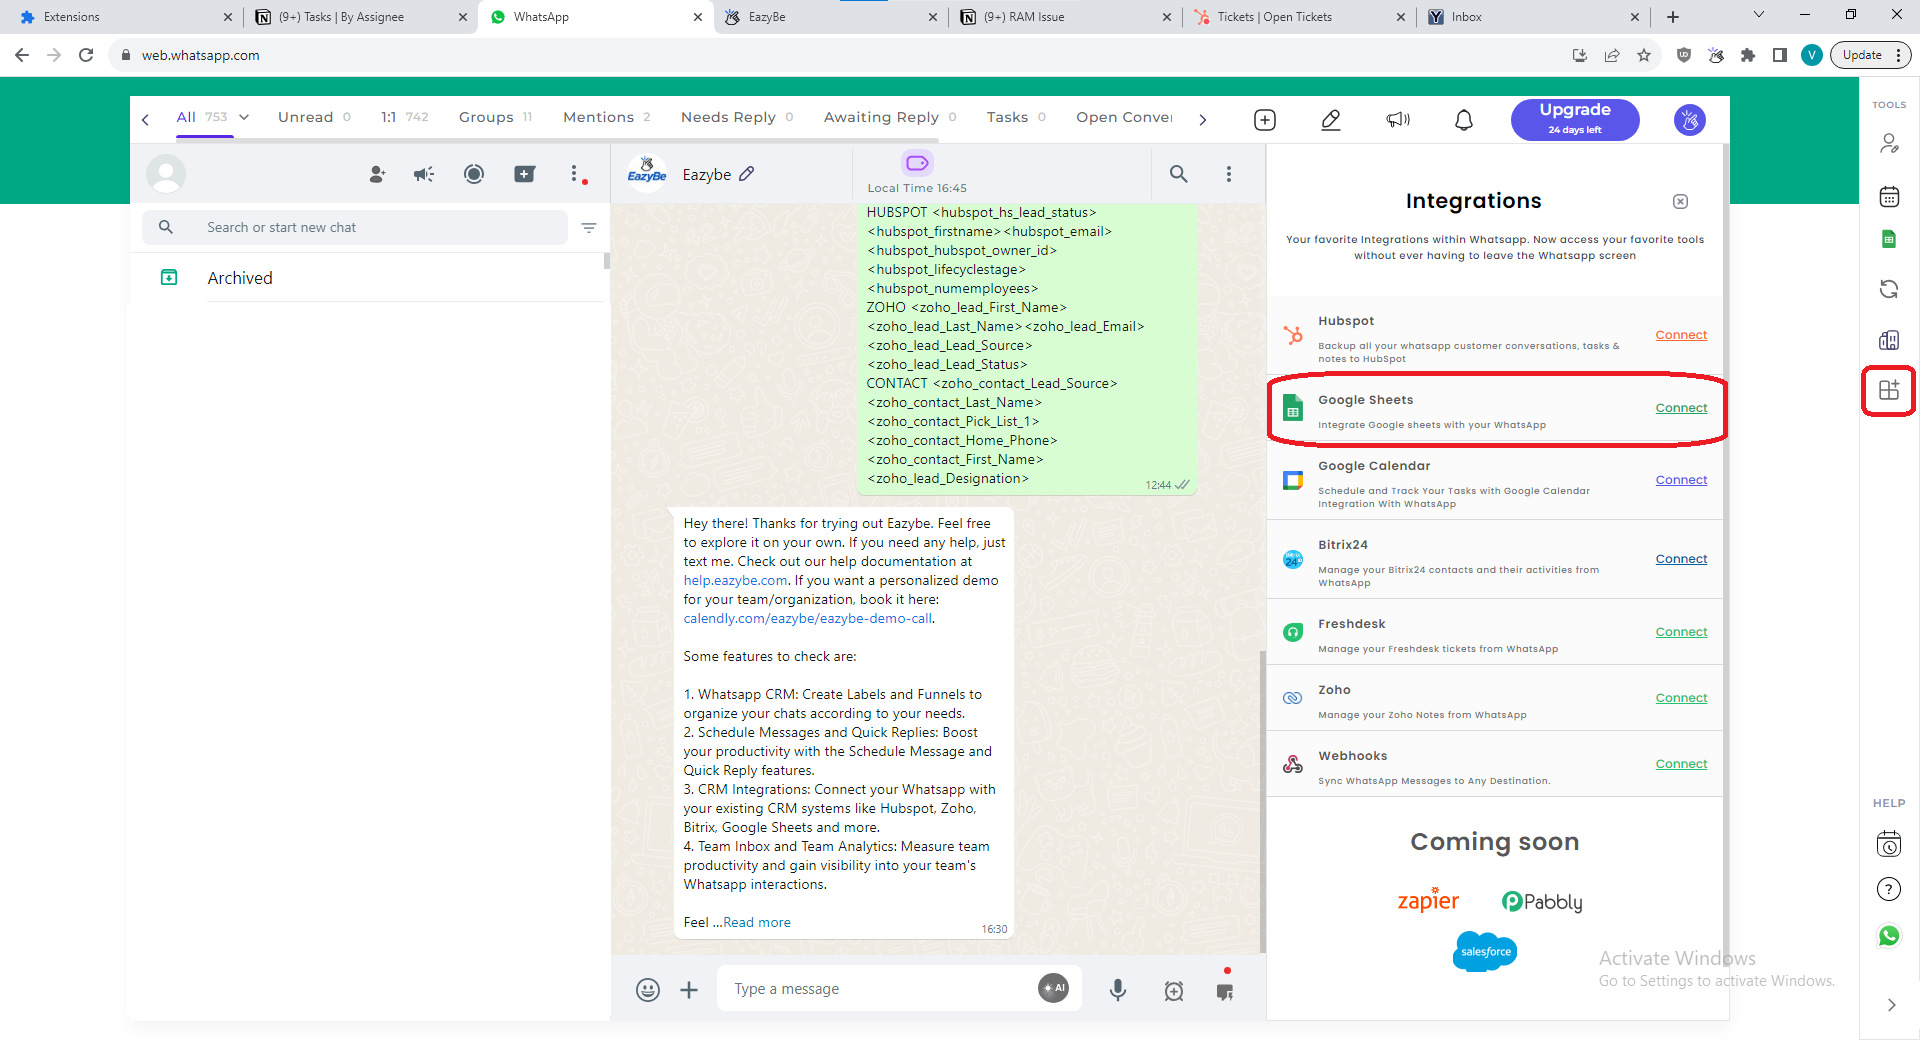Open the Integrations grid icon in Tools sidebar
This screenshot has width=1920, height=1040.
(x=1888, y=390)
